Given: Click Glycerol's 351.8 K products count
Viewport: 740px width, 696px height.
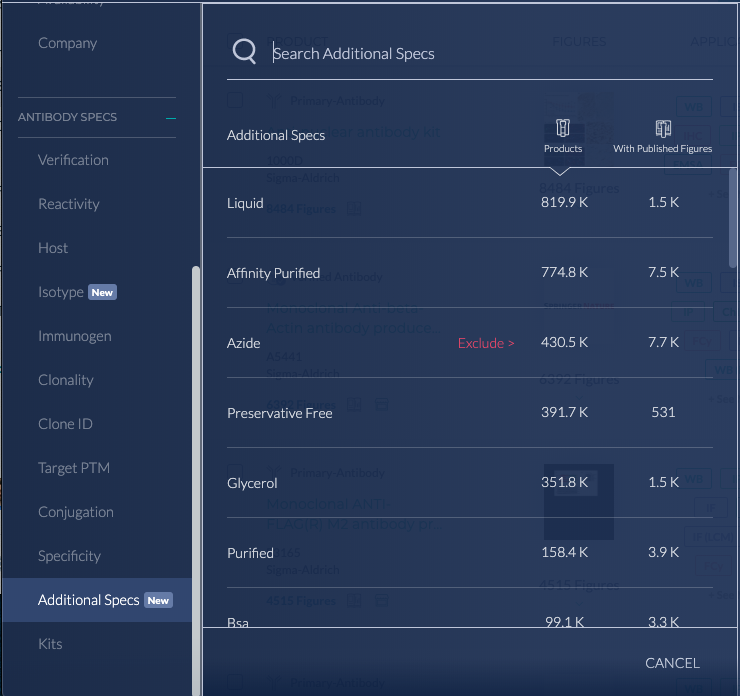Looking at the screenshot, I should tap(564, 482).
